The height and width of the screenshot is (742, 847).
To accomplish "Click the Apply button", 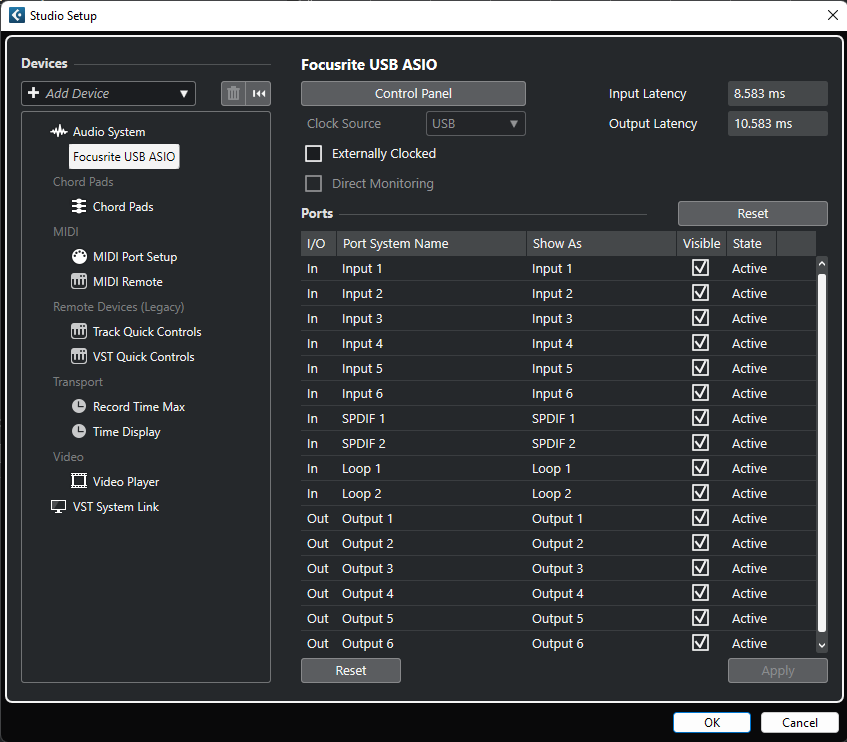I will click(x=778, y=670).
